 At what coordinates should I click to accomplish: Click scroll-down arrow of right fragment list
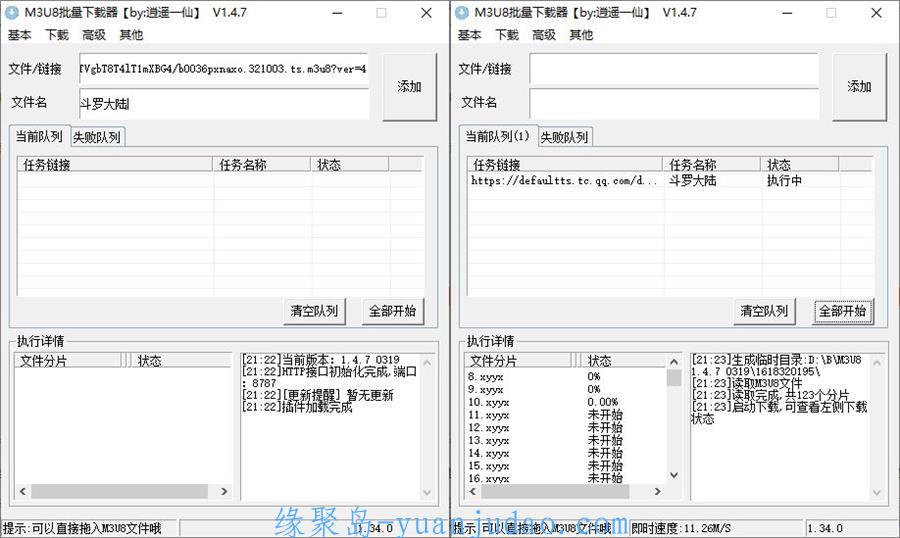(673, 475)
